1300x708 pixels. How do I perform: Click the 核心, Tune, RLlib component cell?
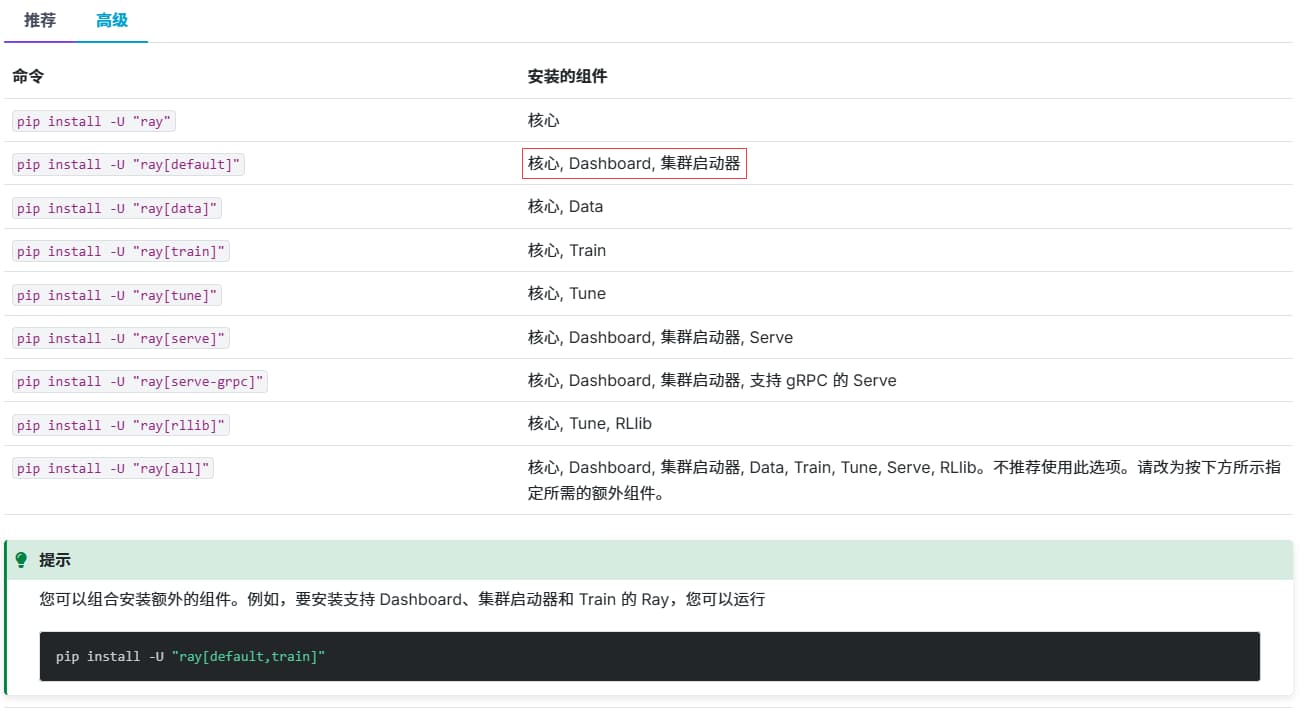590,424
